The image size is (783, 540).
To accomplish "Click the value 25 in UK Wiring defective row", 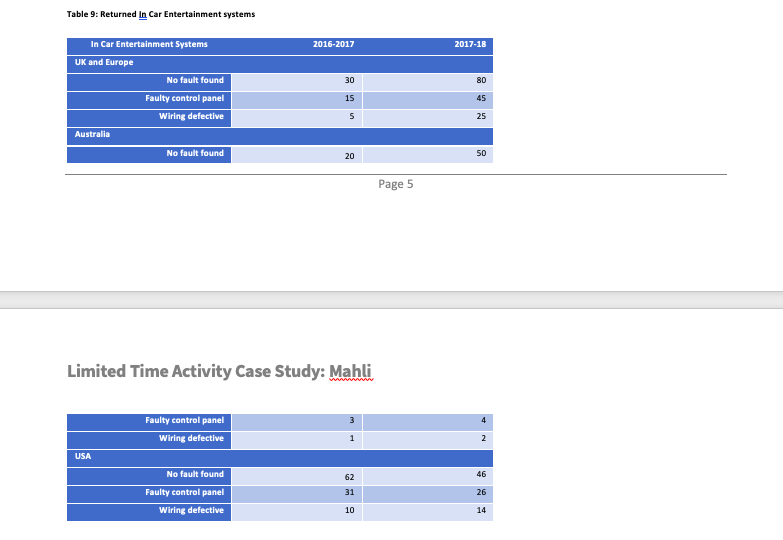I will coord(481,116).
